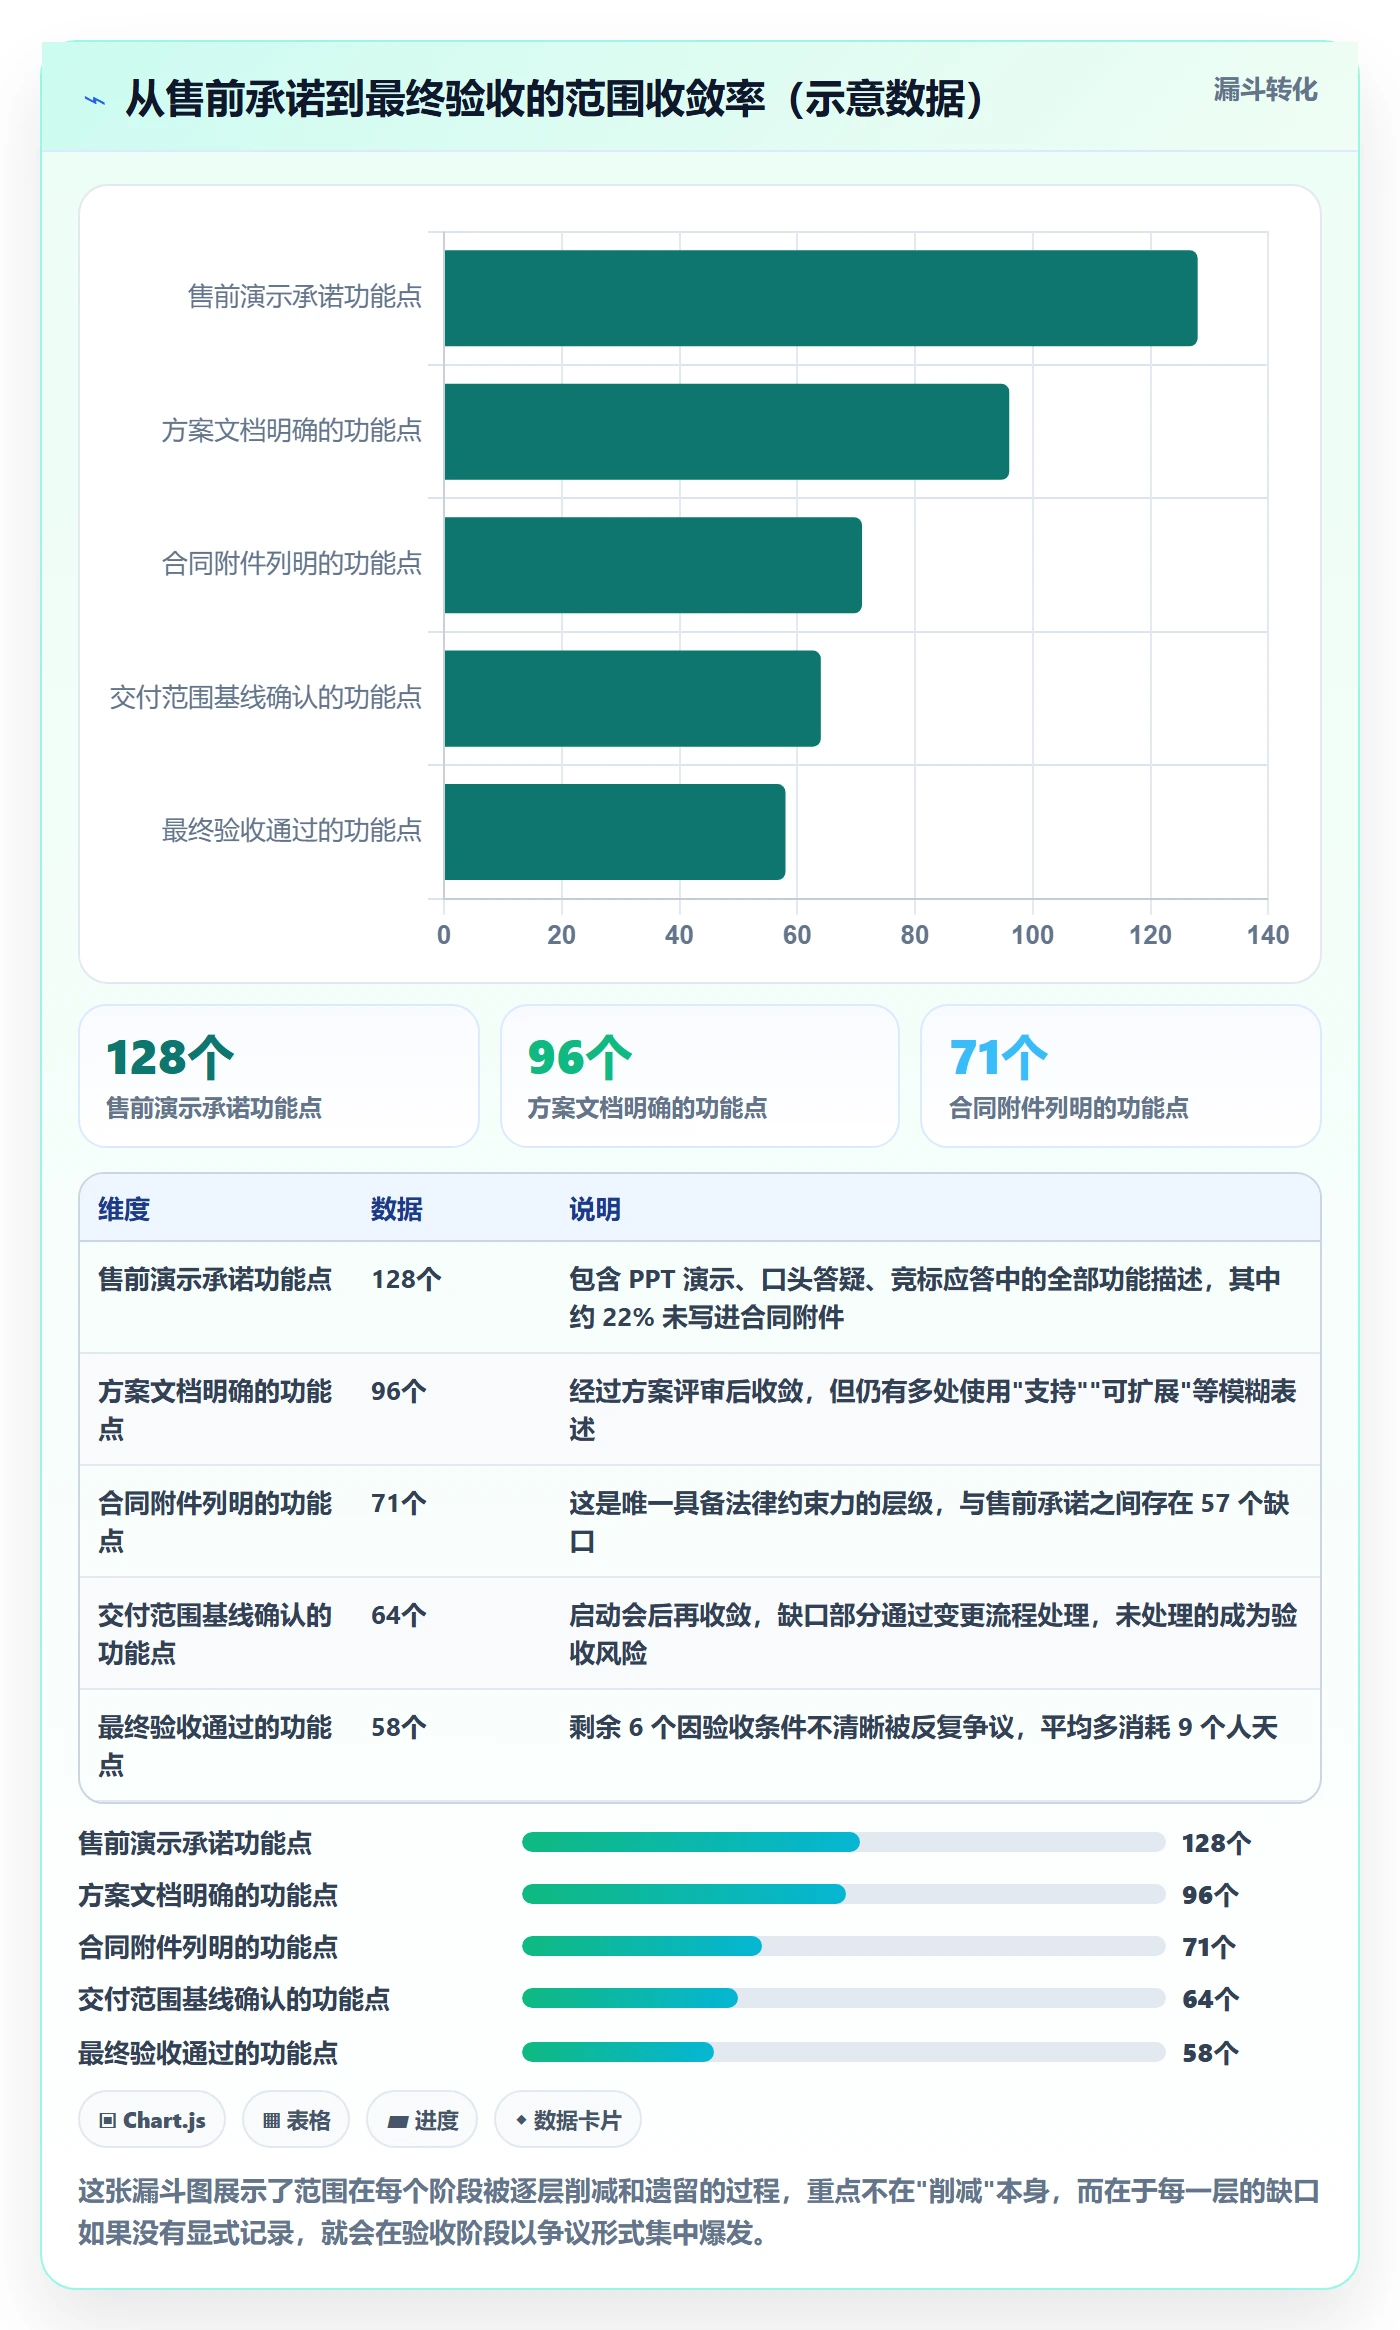Screen dimensions: 1400x2330
Task: Click the 售前演示承诺功能点 bar in chart
Action: [x=820, y=298]
